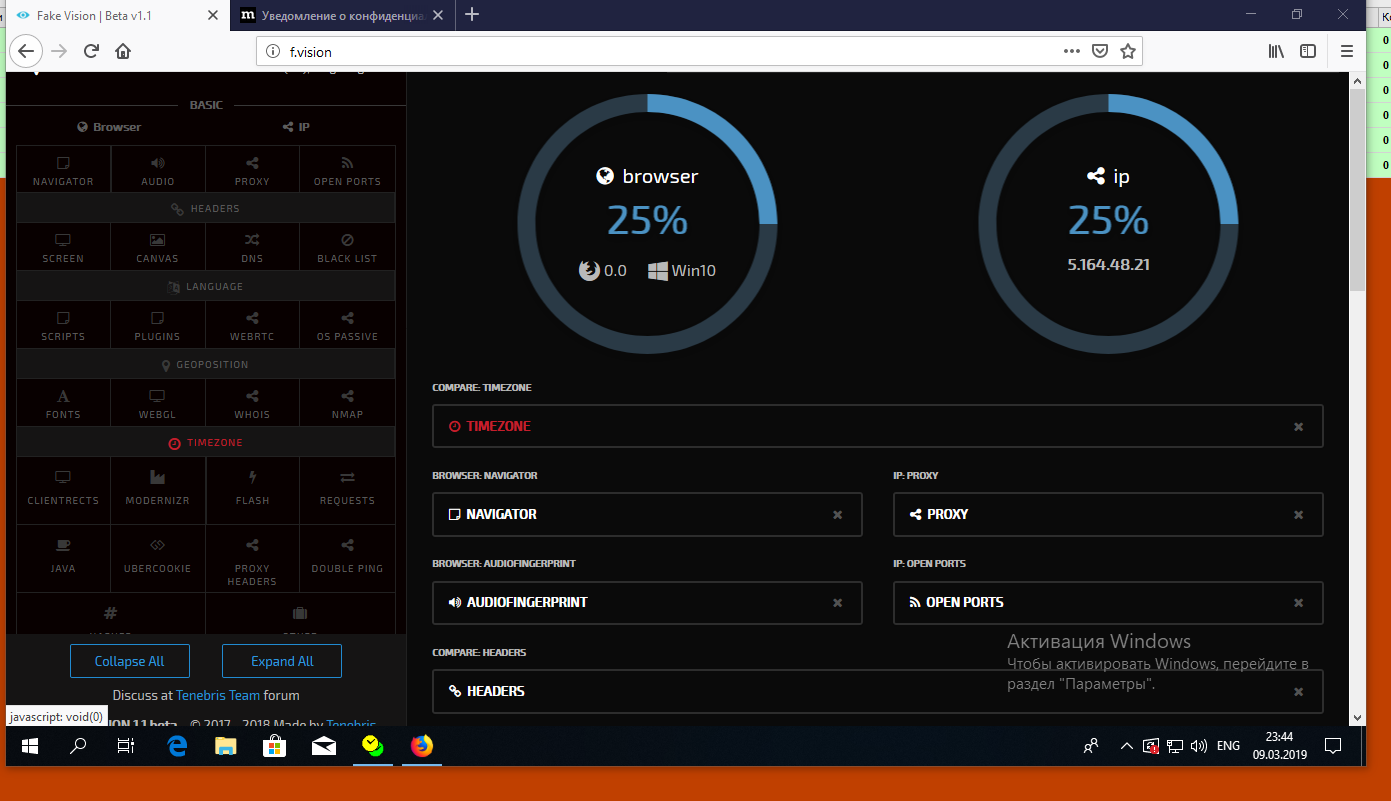Click the Expand All button
Viewport: 1391px width, 801px height.
tap(282, 661)
